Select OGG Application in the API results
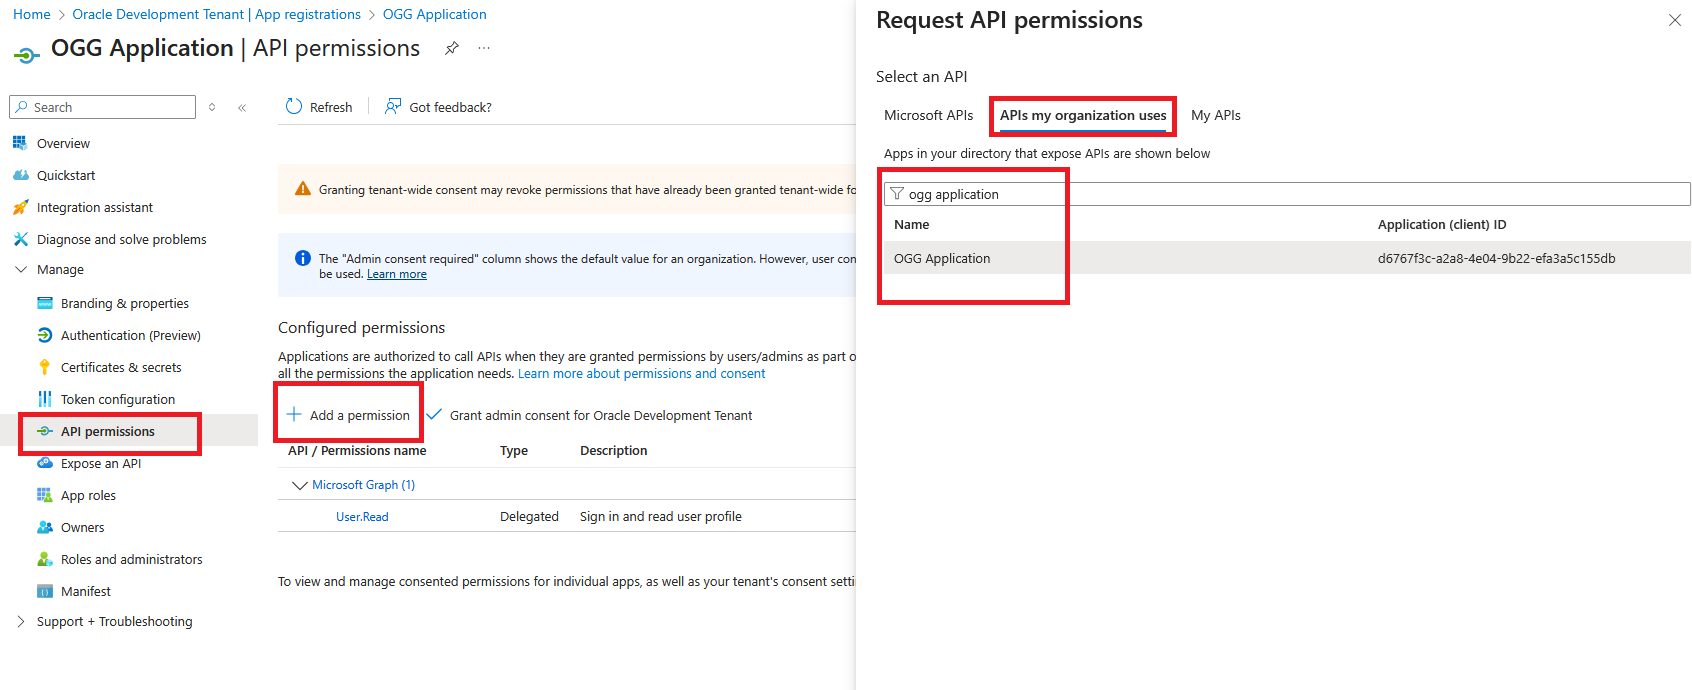The width and height of the screenshot is (1692, 690). [942, 258]
